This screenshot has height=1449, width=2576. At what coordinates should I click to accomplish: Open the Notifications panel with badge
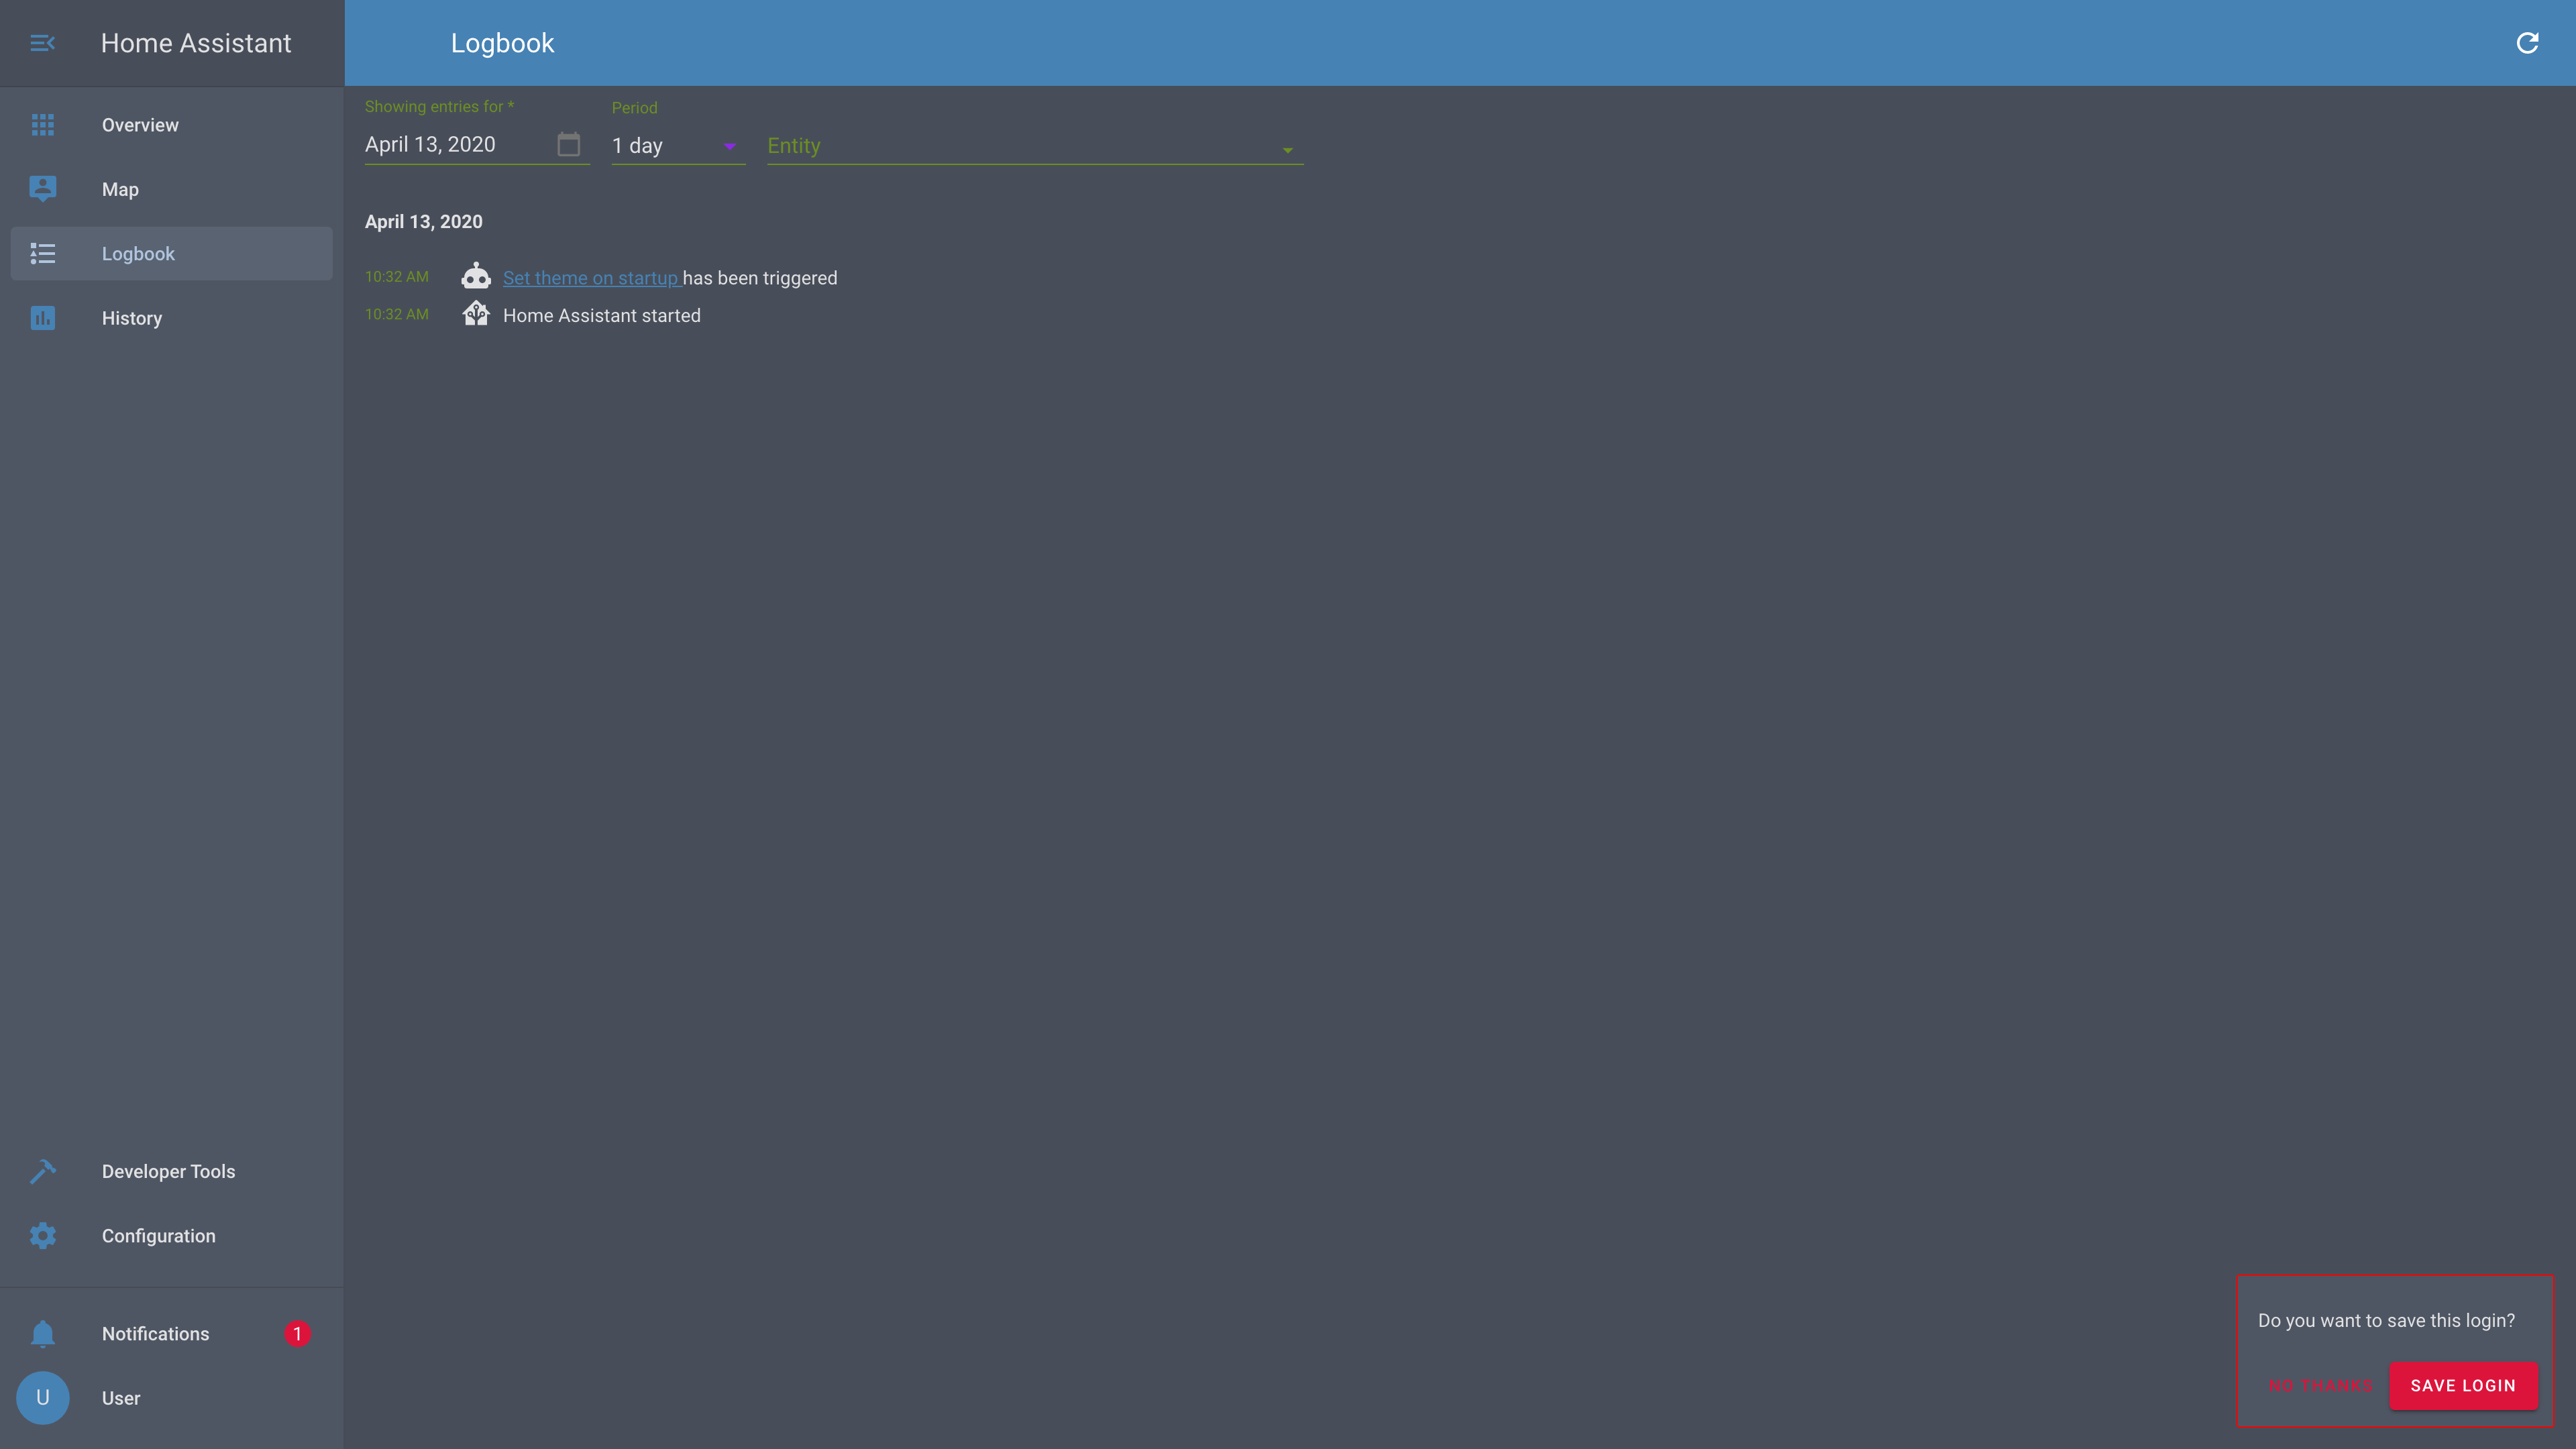(x=172, y=1334)
